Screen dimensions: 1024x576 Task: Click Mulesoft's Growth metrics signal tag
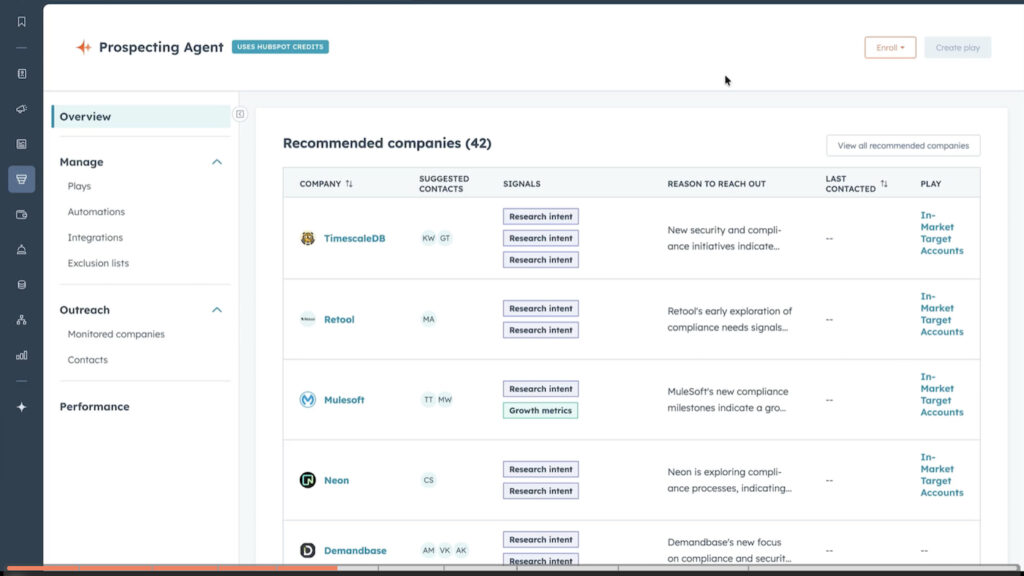click(540, 411)
